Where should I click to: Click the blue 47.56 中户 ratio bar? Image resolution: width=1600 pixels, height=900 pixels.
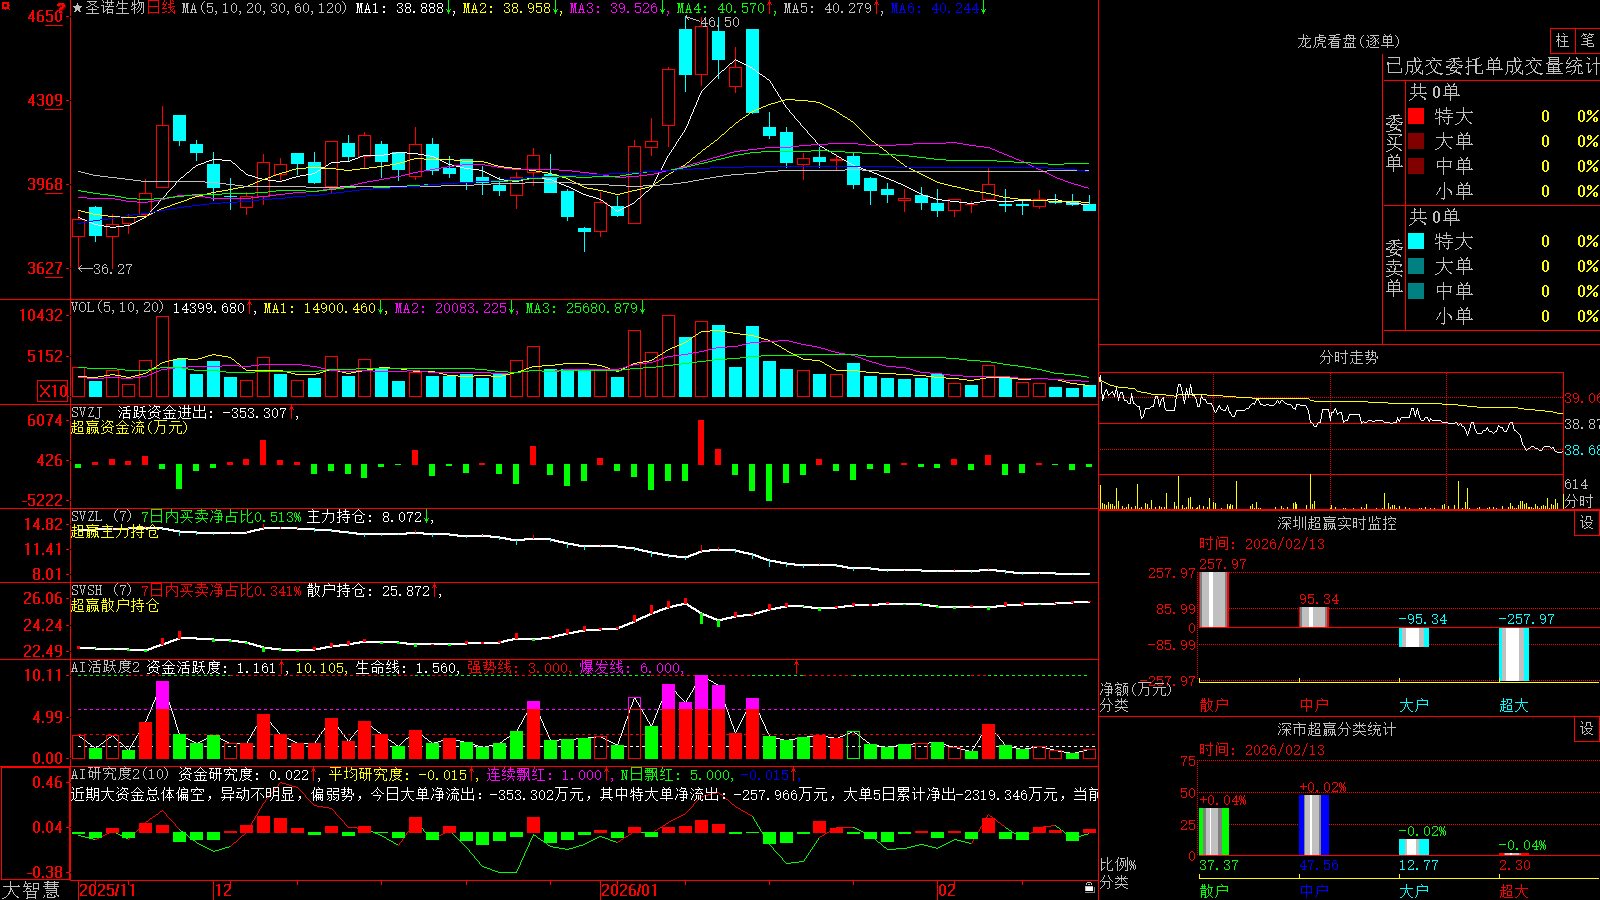(1314, 825)
